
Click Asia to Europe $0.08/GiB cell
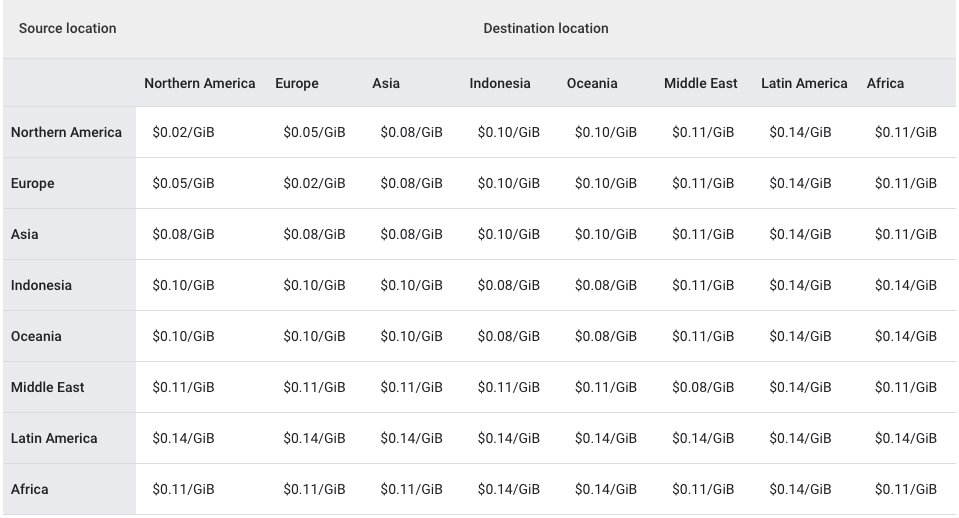[x=314, y=234]
